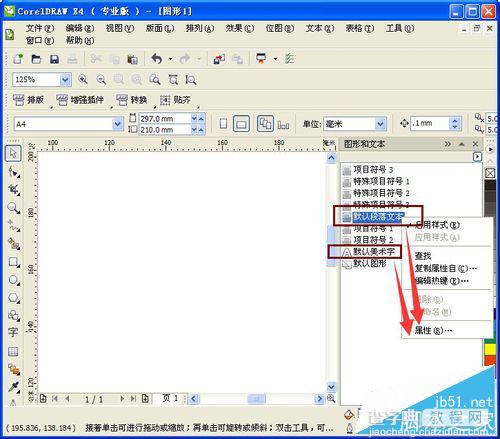Image resolution: width=500 pixels, height=439 pixels.
Task: Select the 项目符号 3 style
Action: point(368,170)
